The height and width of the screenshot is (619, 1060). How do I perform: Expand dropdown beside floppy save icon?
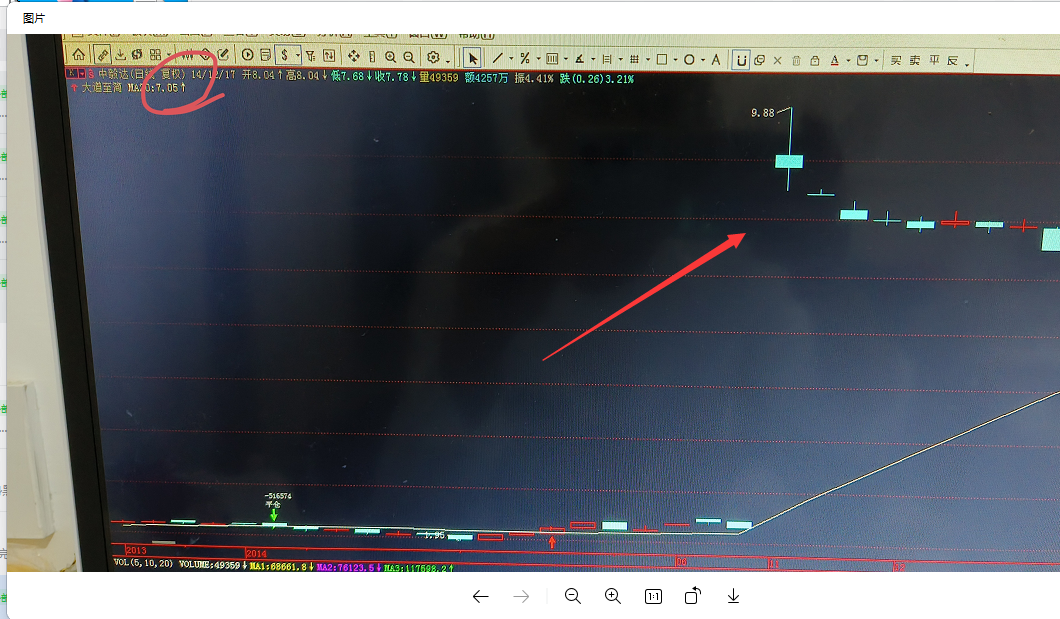tap(876, 61)
